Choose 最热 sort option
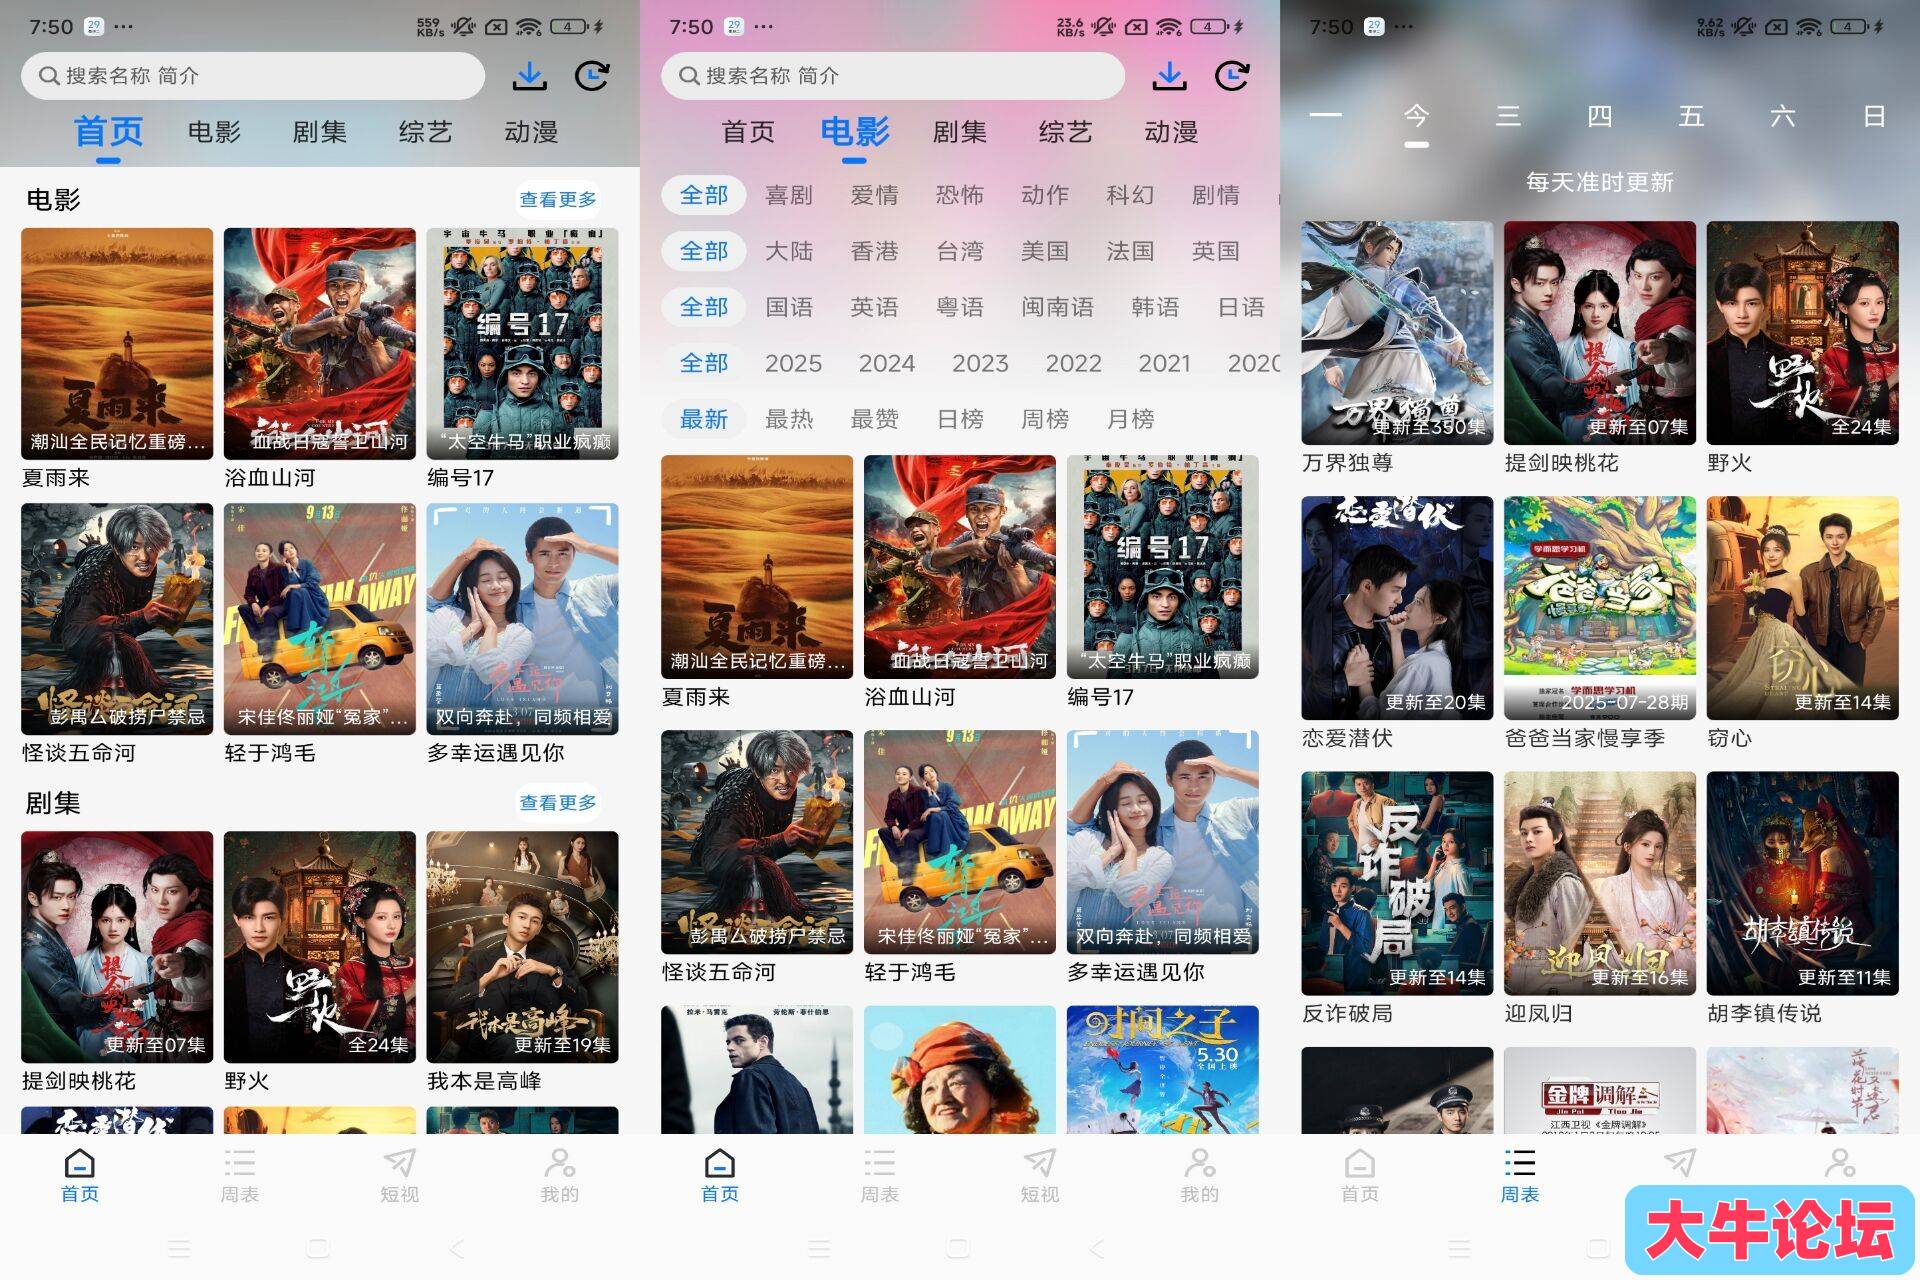The width and height of the screenshot is (1920, 1280). [789, 419]
